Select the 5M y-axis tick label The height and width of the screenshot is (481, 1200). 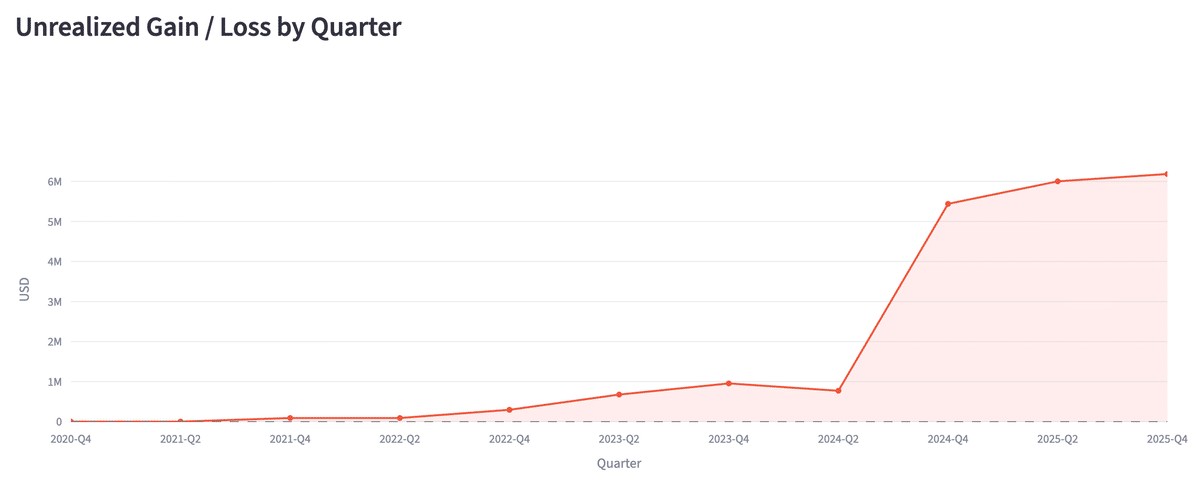point(54,222)
